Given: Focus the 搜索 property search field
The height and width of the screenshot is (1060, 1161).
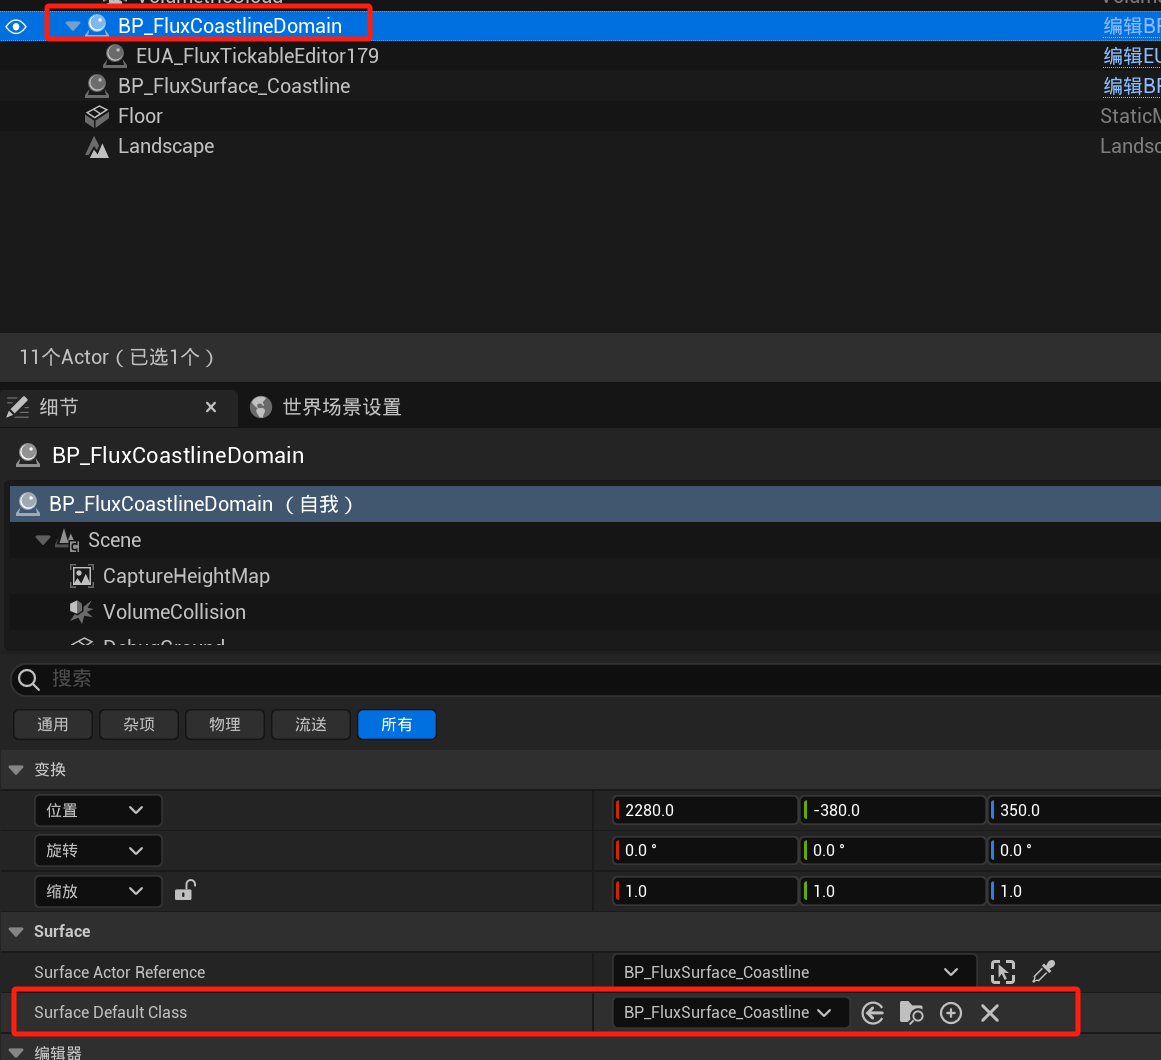Looking at the screenshot, I should pyautogui.click(x=586, y=679).
